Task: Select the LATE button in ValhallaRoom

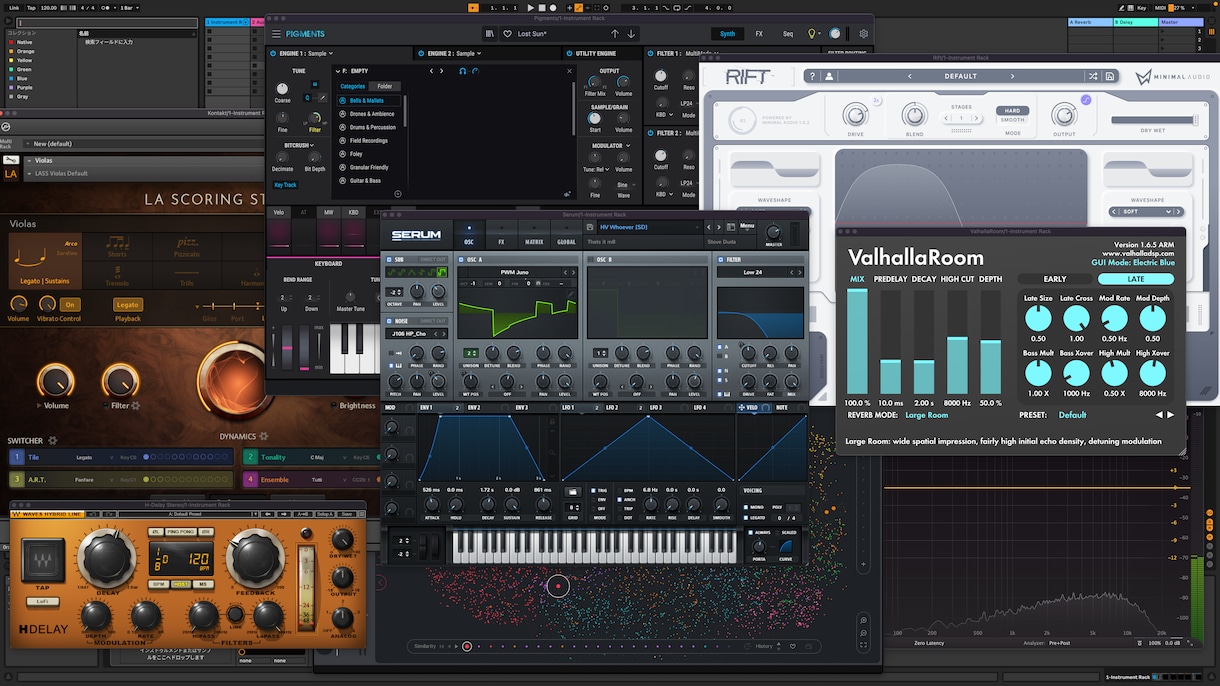Action: tap(1136, 279)
